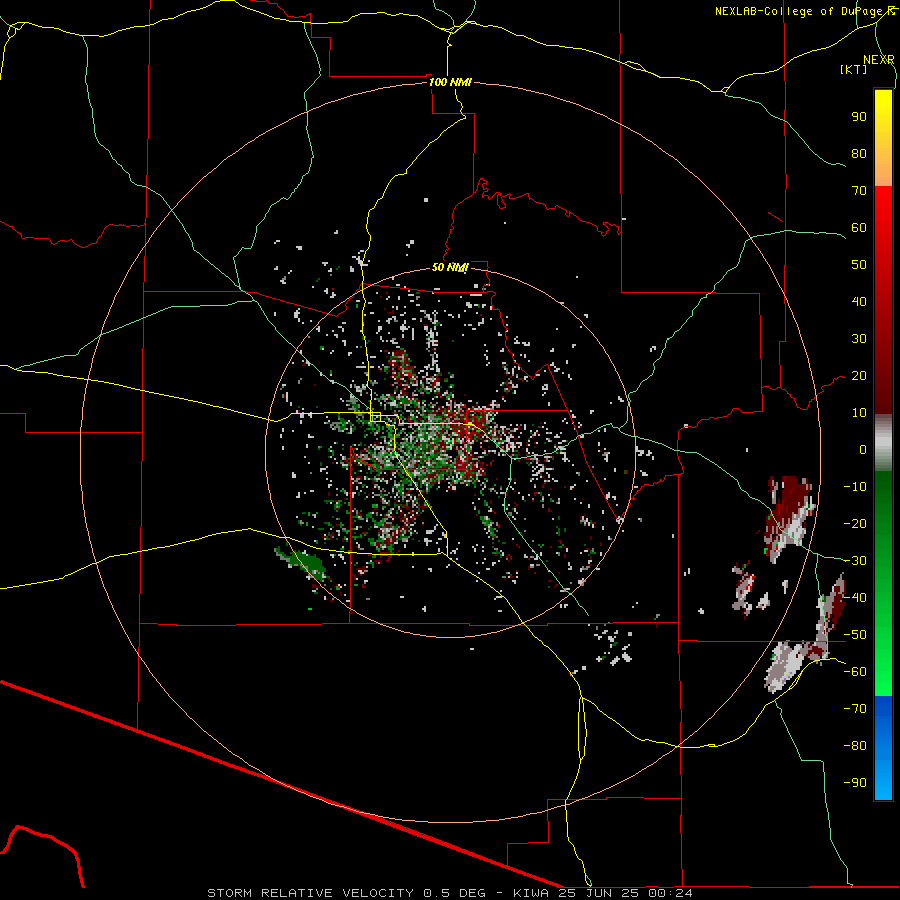Click the 25 JUN 25 date in the caption
The width and height of the screenshot is (900, 900).
[600, 893]
